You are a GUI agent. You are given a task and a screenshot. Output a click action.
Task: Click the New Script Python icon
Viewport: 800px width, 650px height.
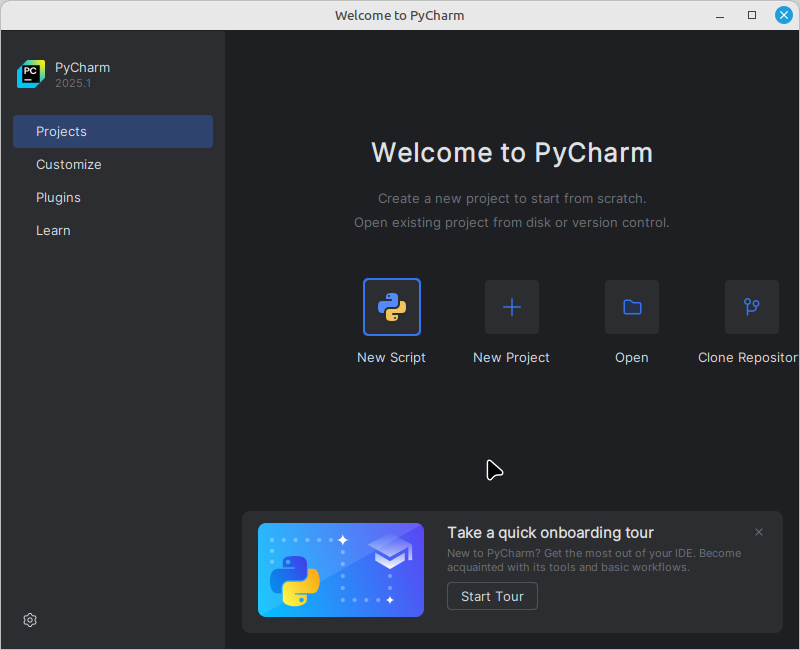pos(392,307)
